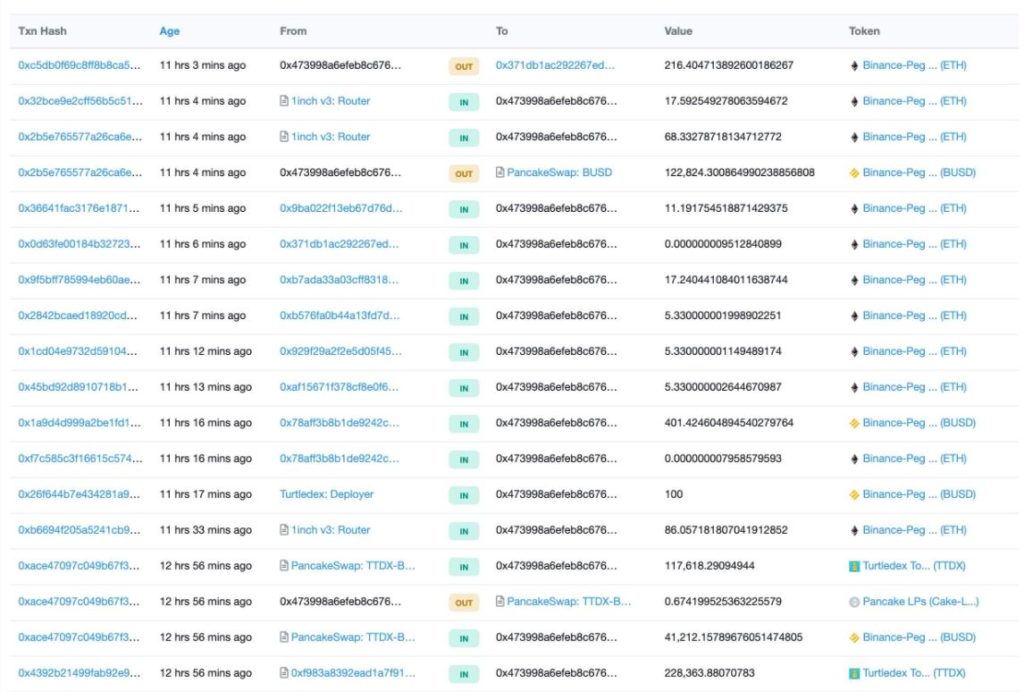
Task: Select value 0.674199525363225579
Action: [723, 601]
